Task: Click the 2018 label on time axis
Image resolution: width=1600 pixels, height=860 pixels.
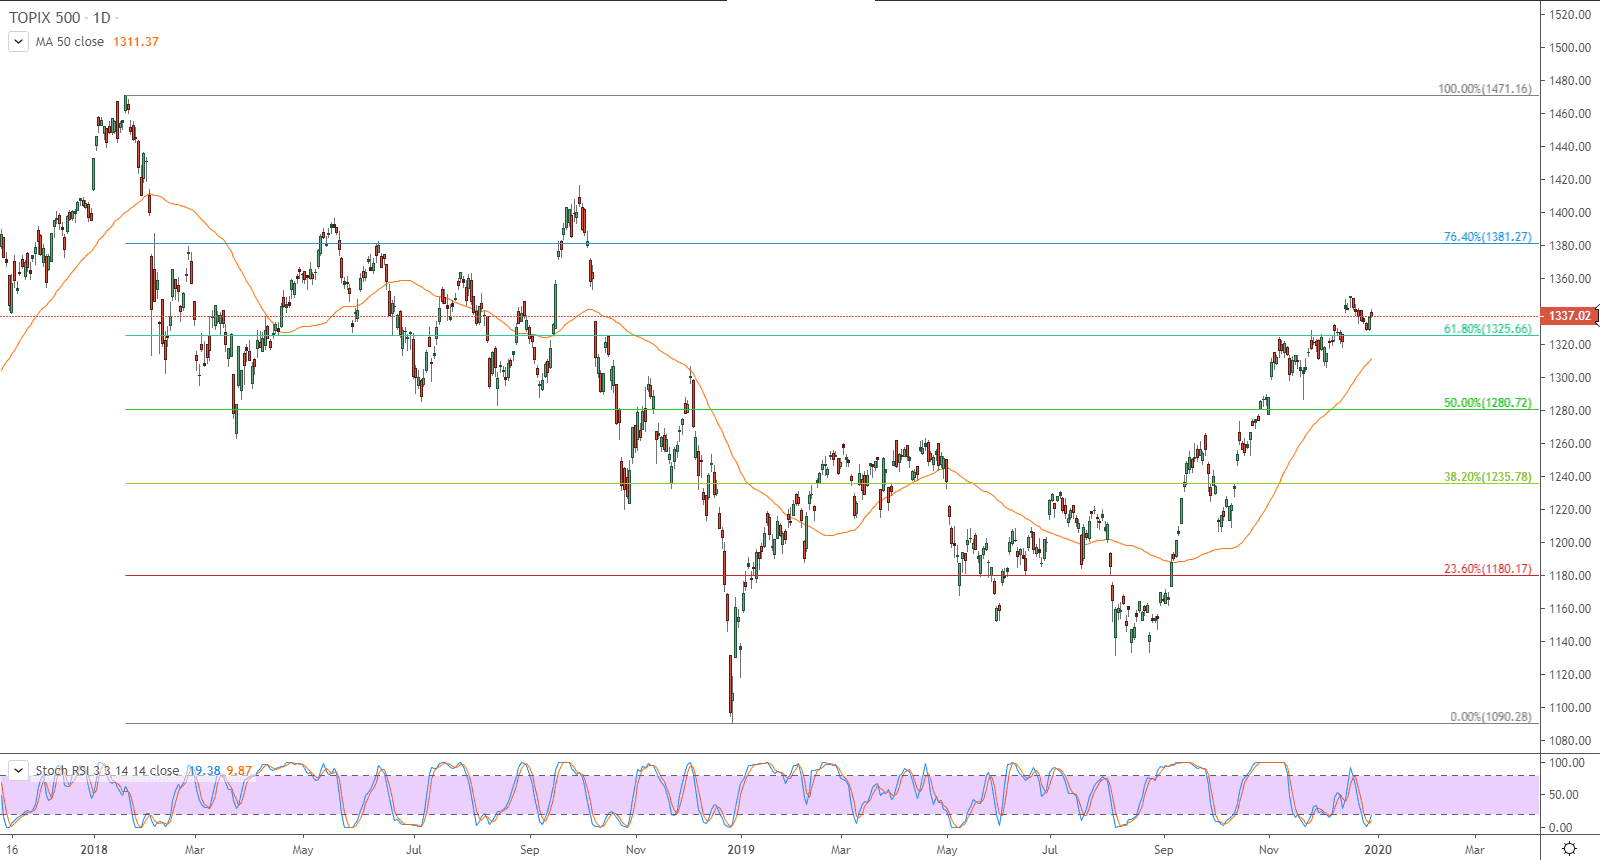Action: coord(94,850)
